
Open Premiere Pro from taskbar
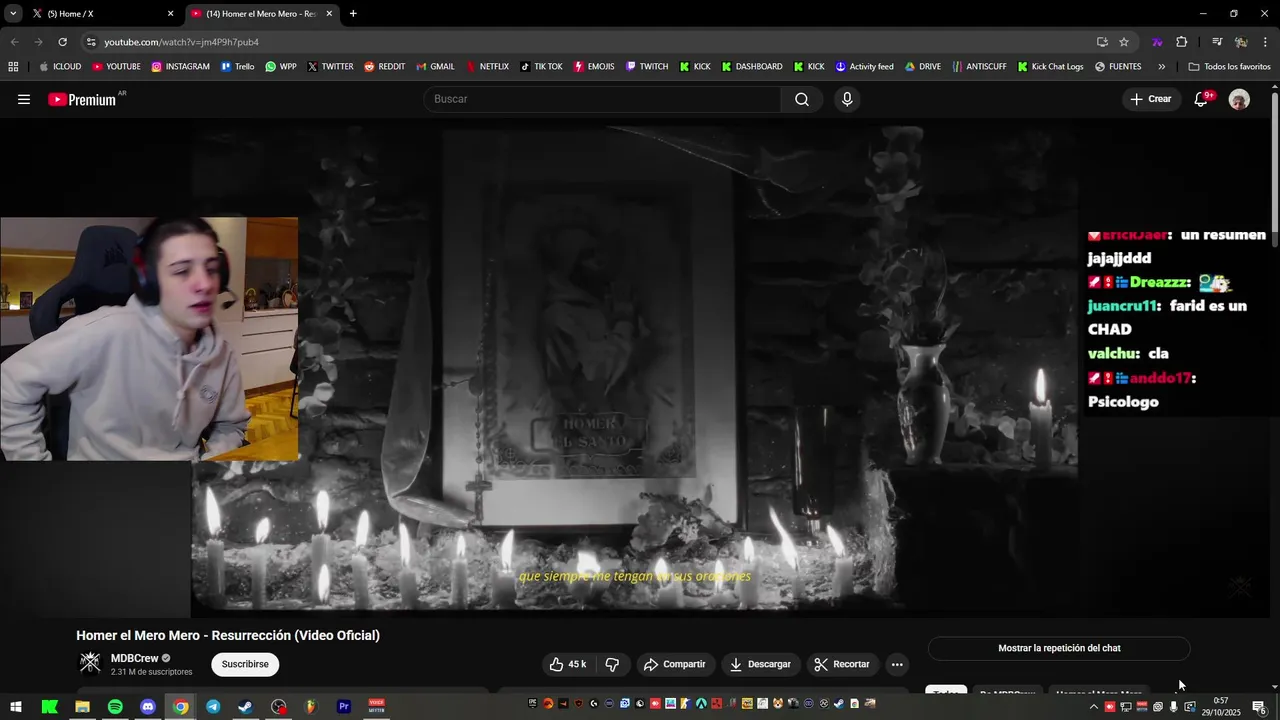344,706
